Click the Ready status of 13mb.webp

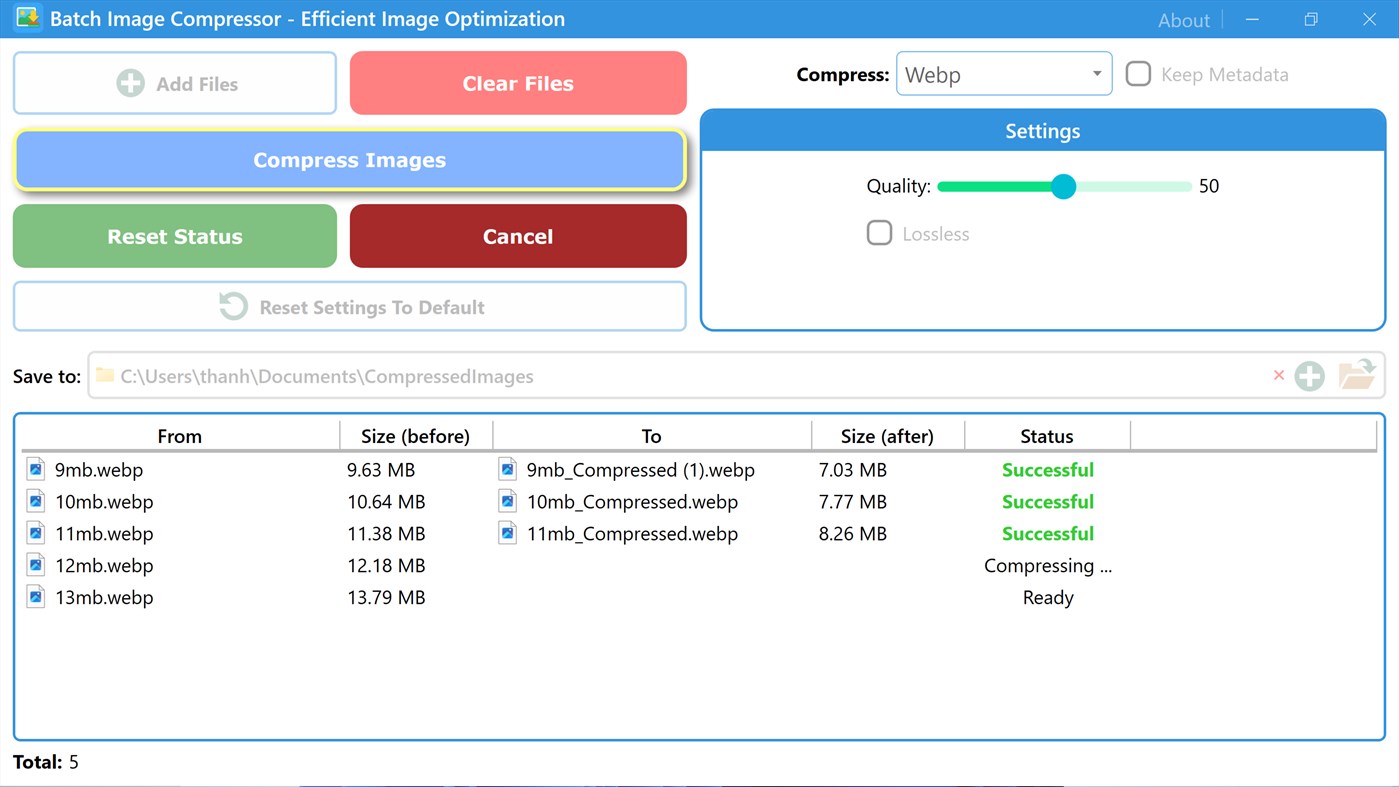click(x=1048, y=598)
